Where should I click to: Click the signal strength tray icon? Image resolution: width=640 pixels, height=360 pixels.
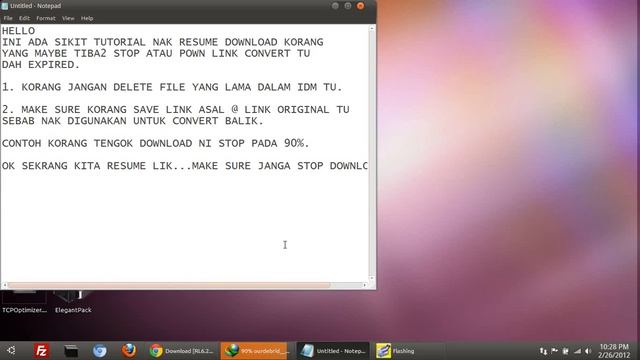coord(577,351)
